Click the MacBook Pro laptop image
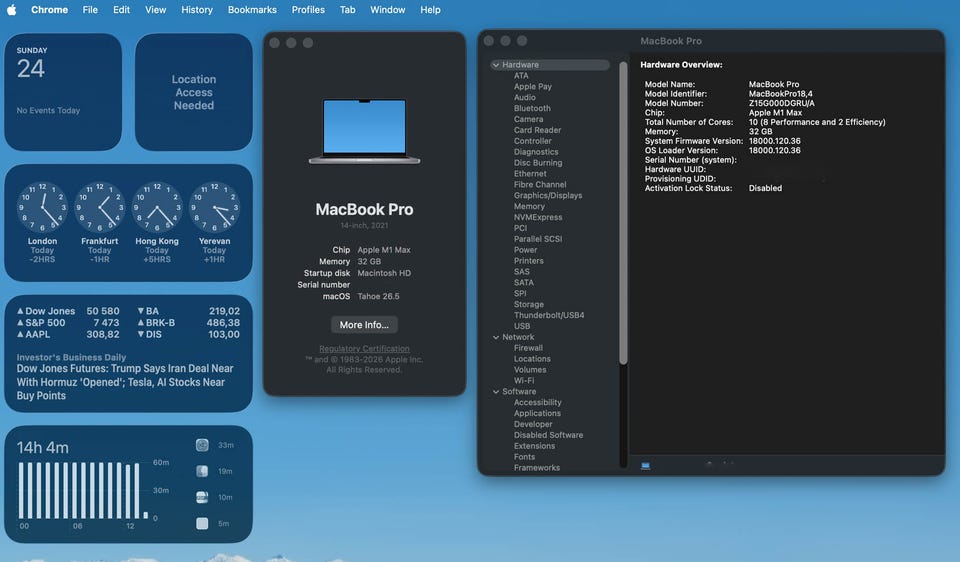 click(364, 131)
